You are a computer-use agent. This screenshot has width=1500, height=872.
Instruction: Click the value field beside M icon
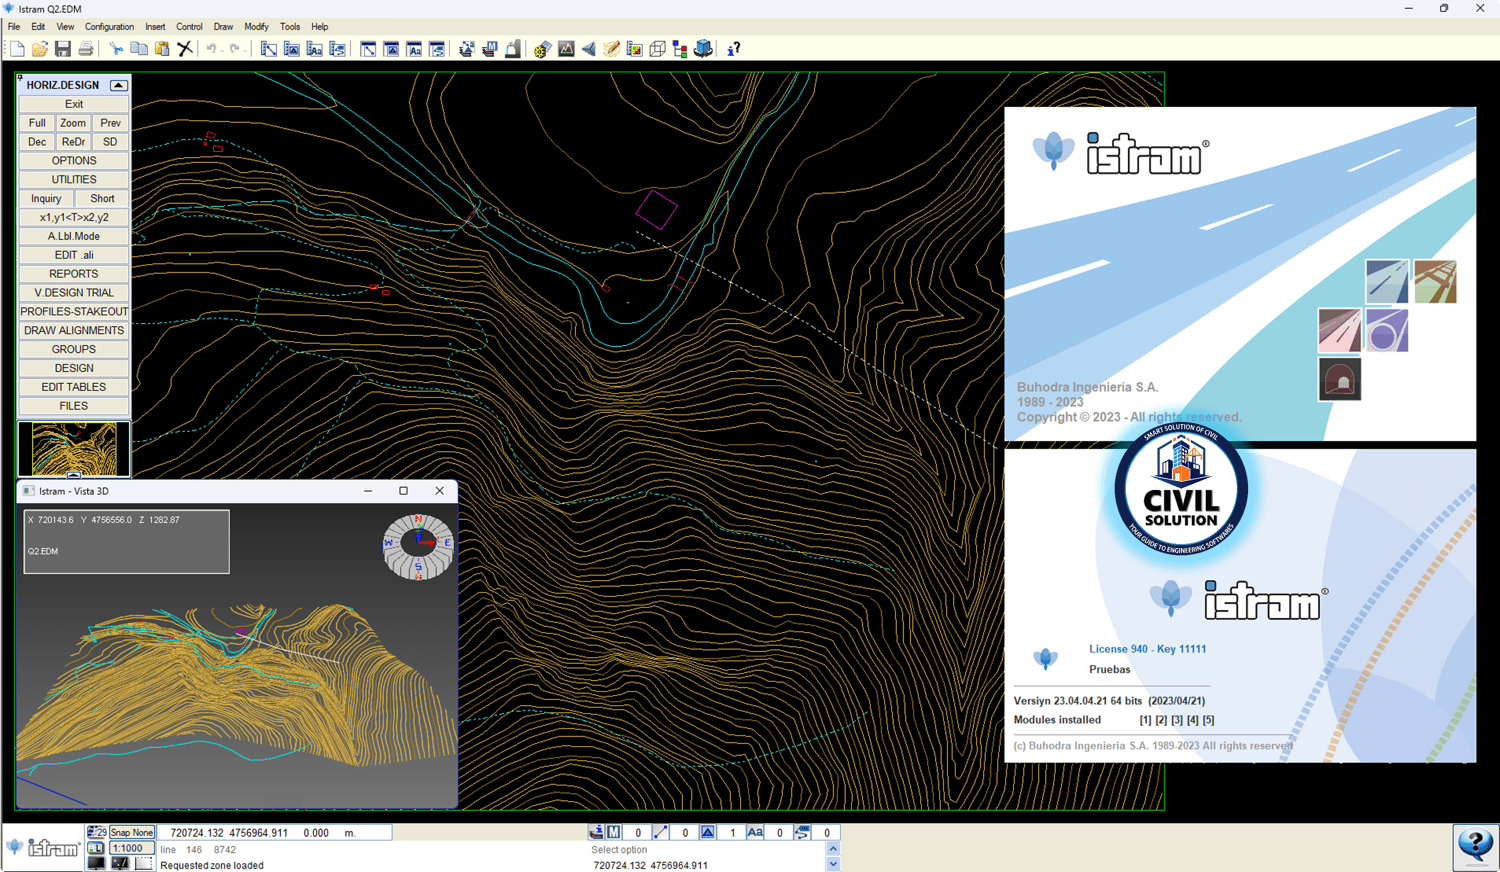pyautogui.click(x=638, y=832)
